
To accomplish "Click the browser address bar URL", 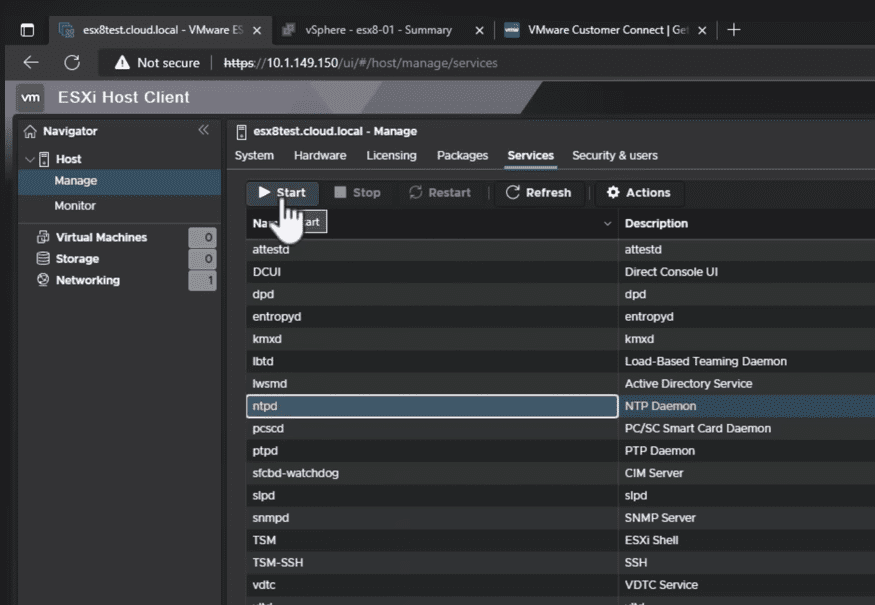I will (x=360, y=63).
